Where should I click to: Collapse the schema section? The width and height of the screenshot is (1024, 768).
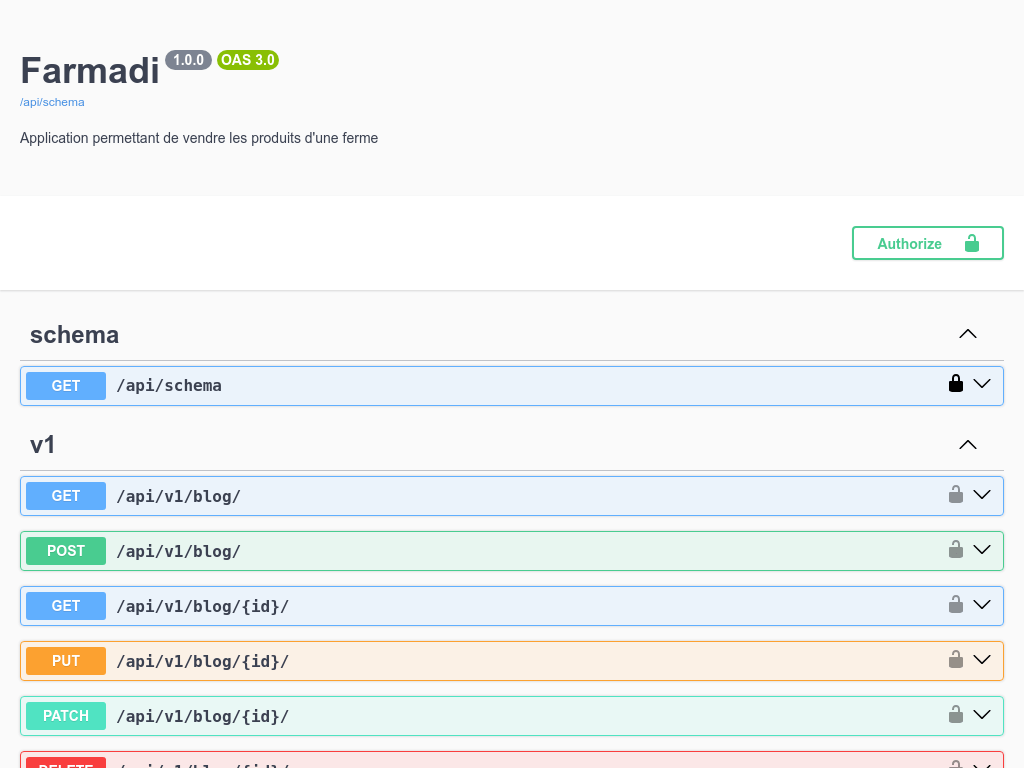point(967,334)
